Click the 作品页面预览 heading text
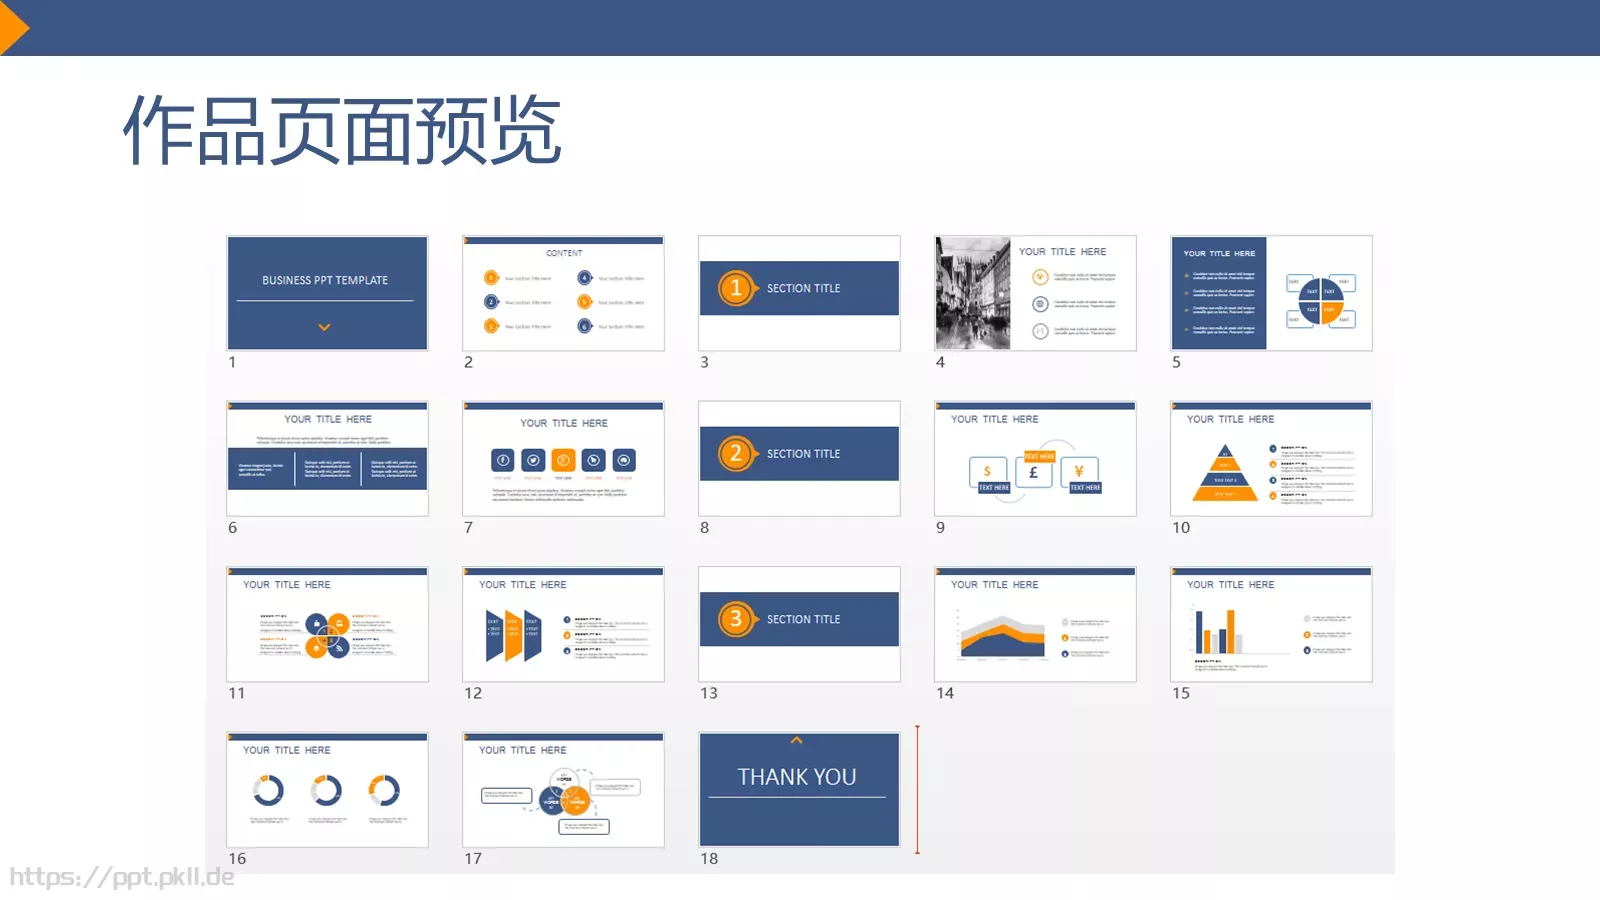 [x=342, y=130]
